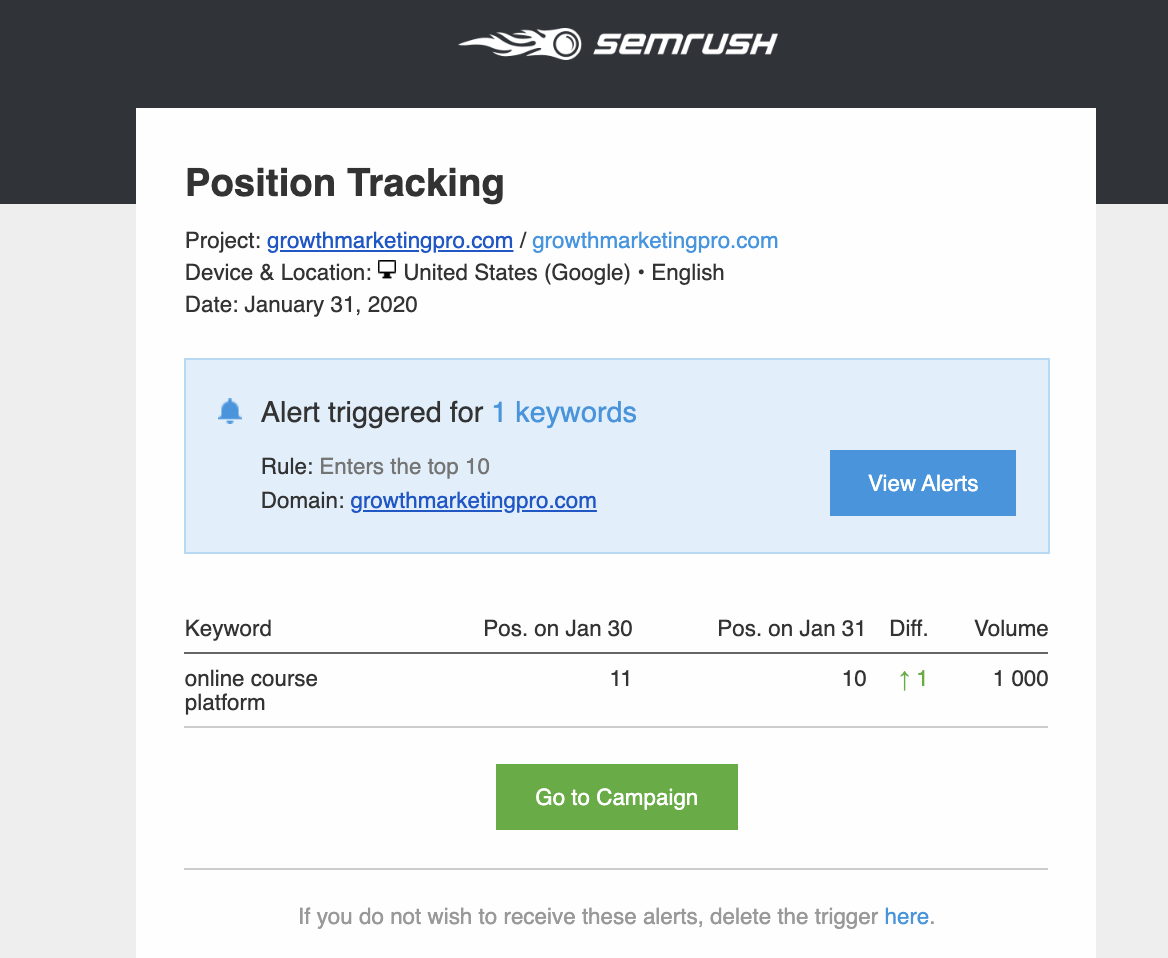
Task: Click the Diff. column header
Action: 909,628
